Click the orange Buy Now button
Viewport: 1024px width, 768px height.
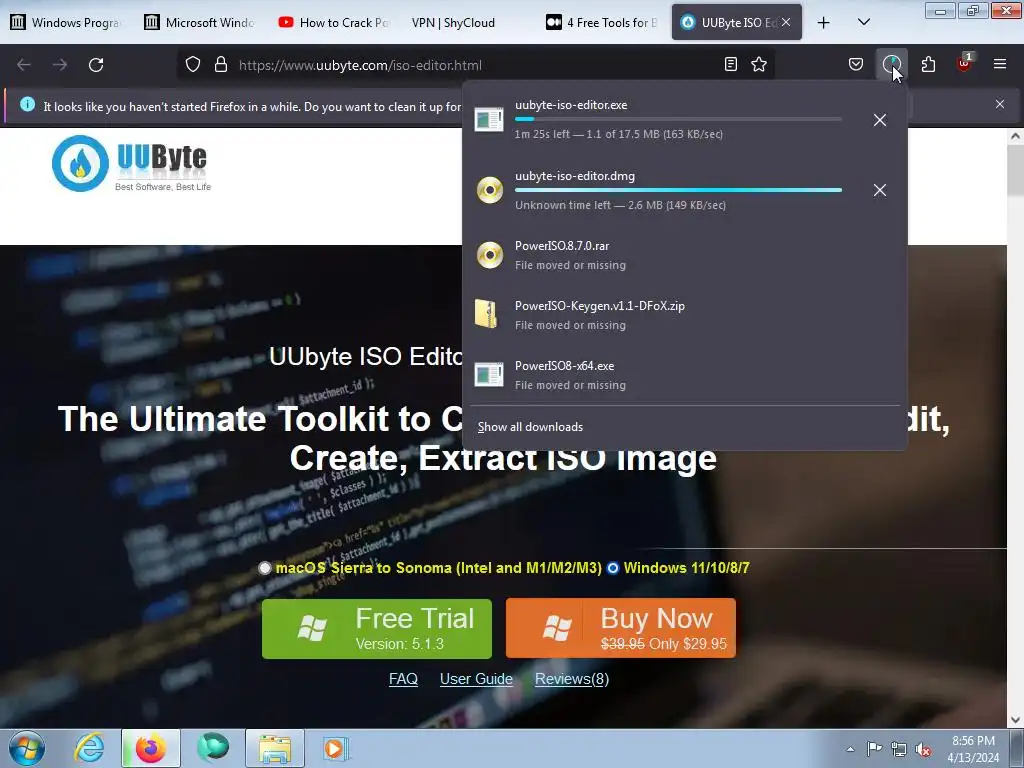click(620, 628)
